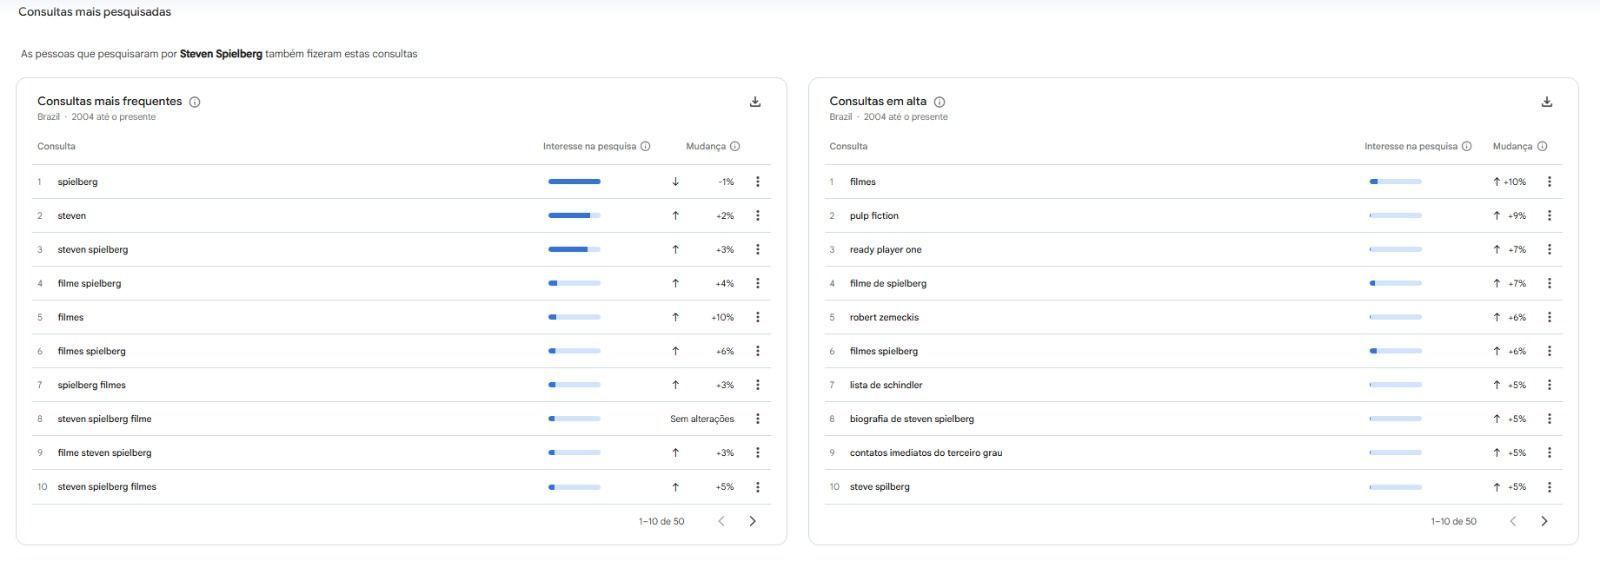Open more options for pulp fiction row
1600x561 pixels.
coord(1549,216)
